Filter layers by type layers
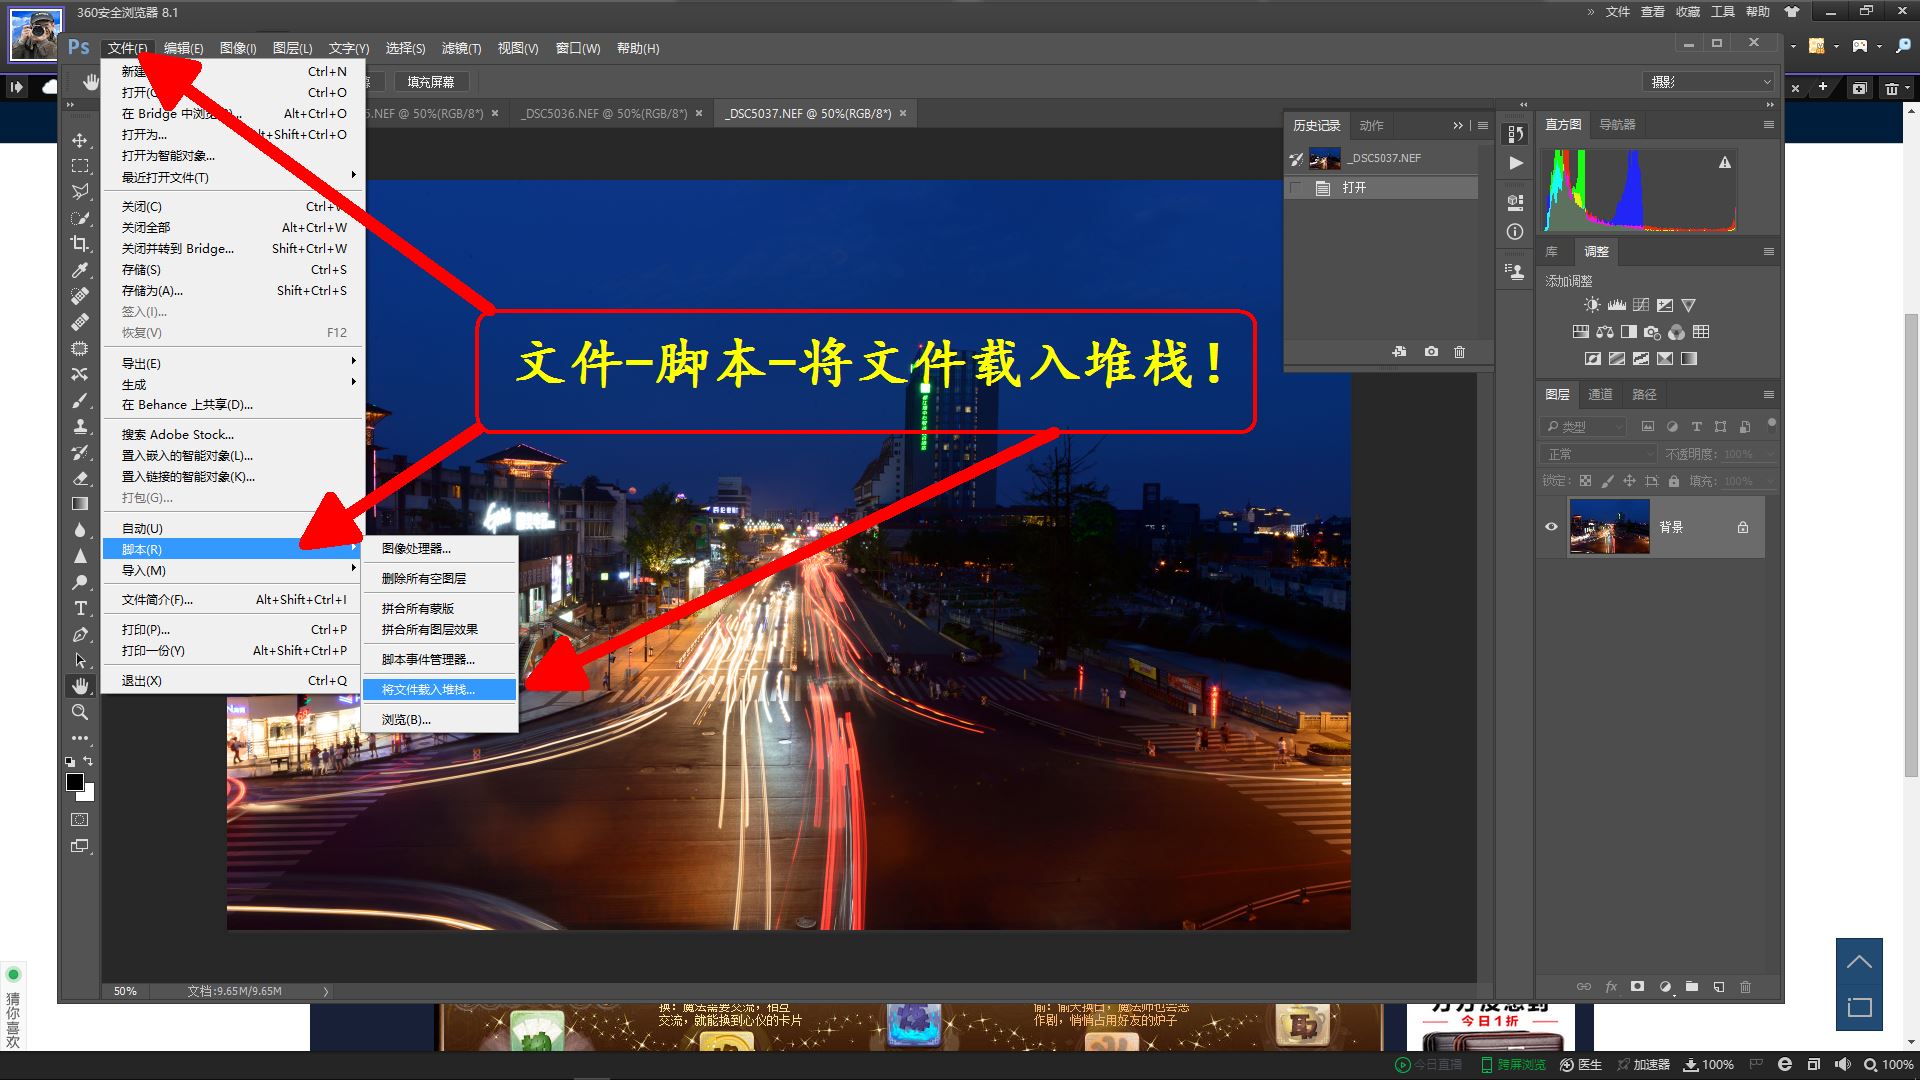1920x1080 pixels. (1696, 426)
